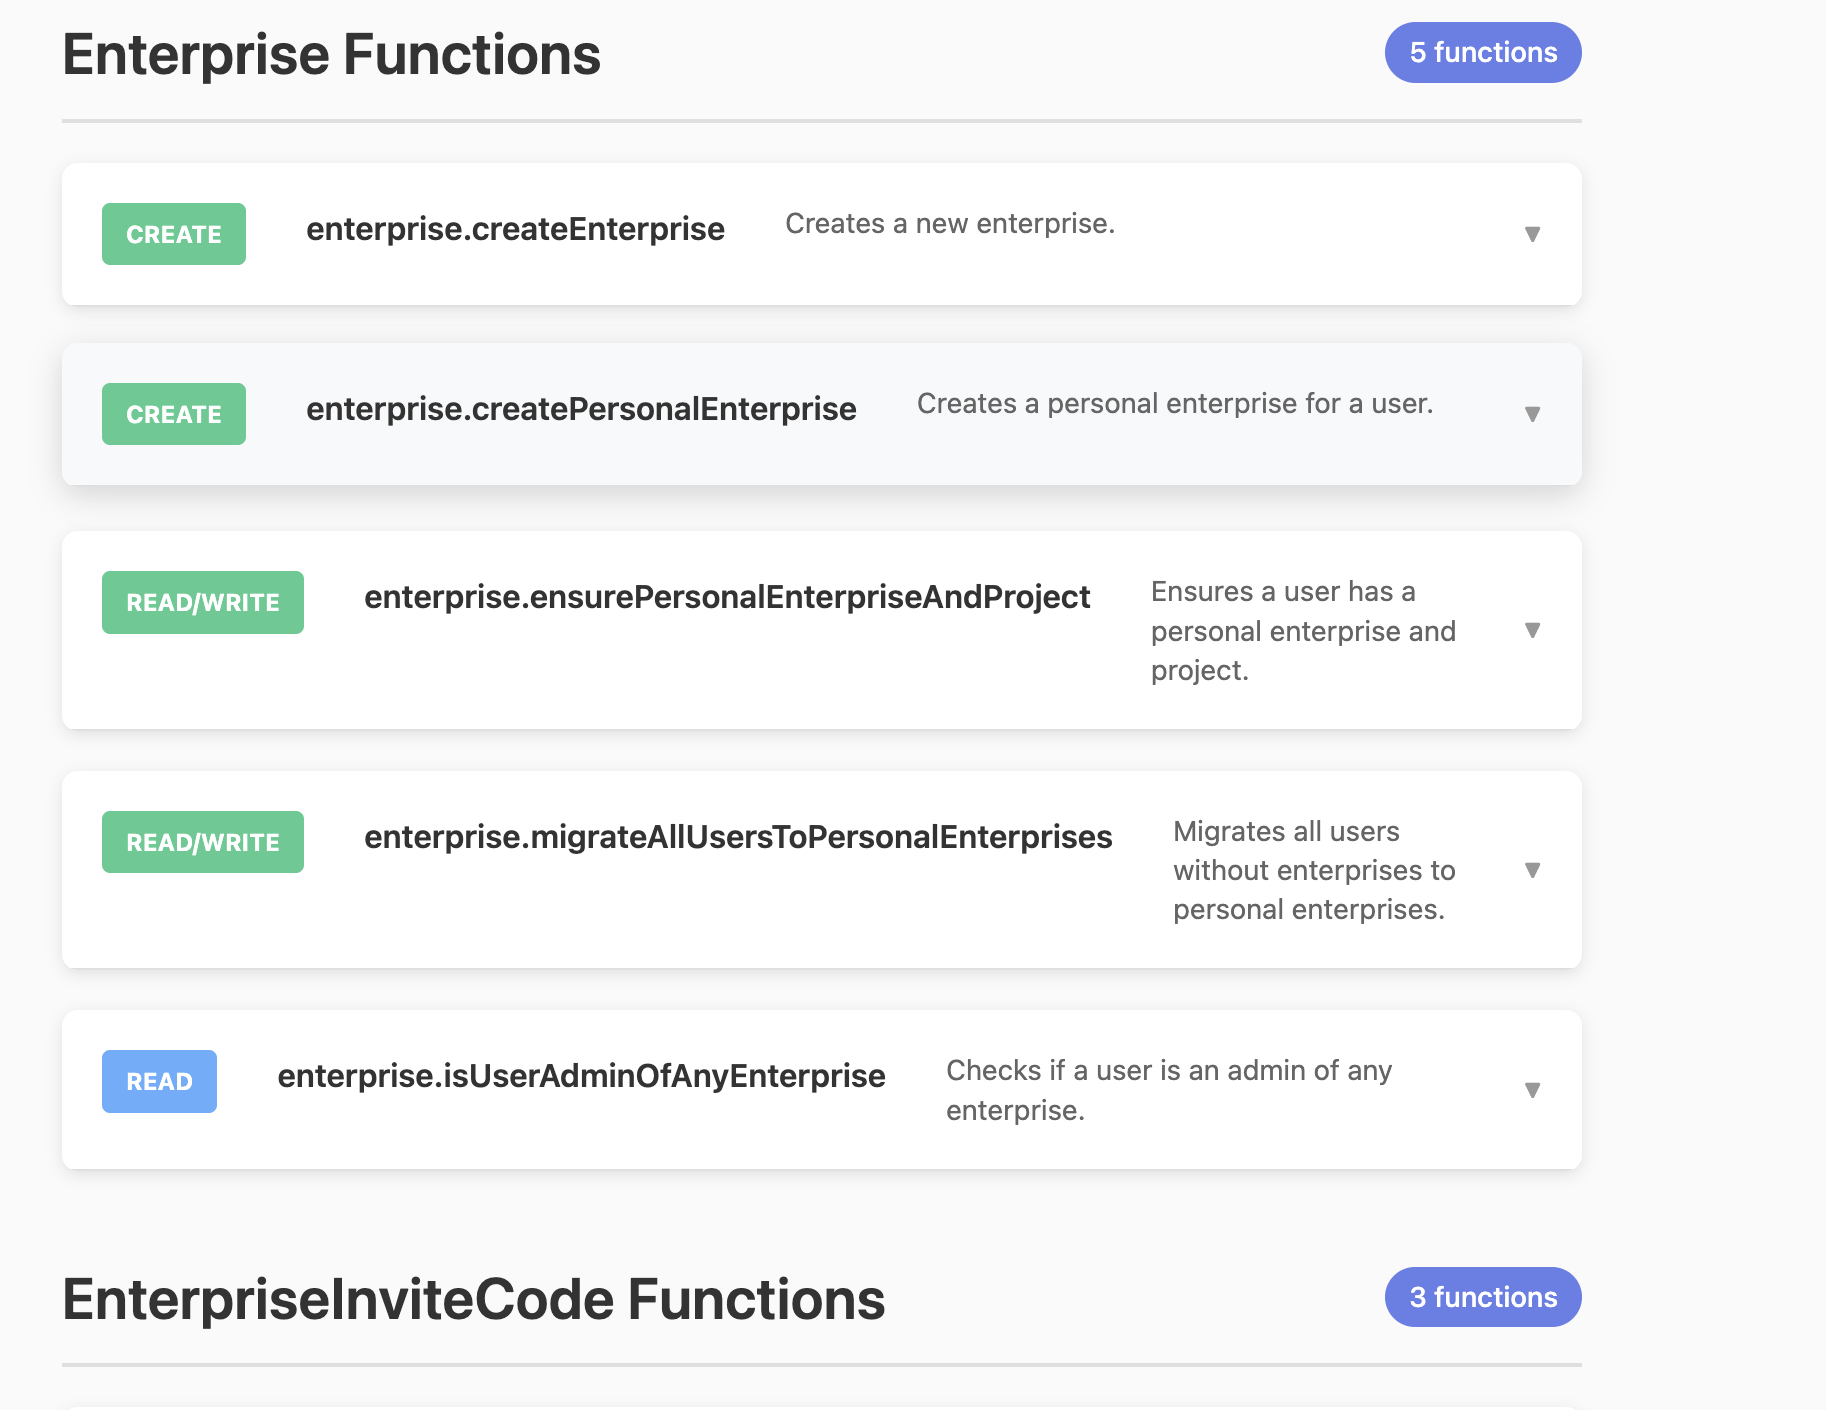1826x1410 pixels.
Task: Click the '3 functions' count badge
Action: (x=1482, y=1297)
